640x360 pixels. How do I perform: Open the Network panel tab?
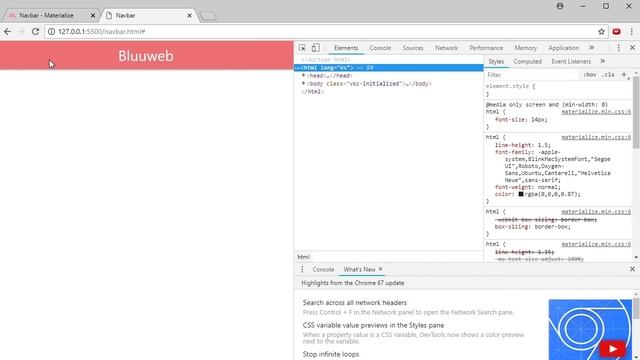coord(446,48)
